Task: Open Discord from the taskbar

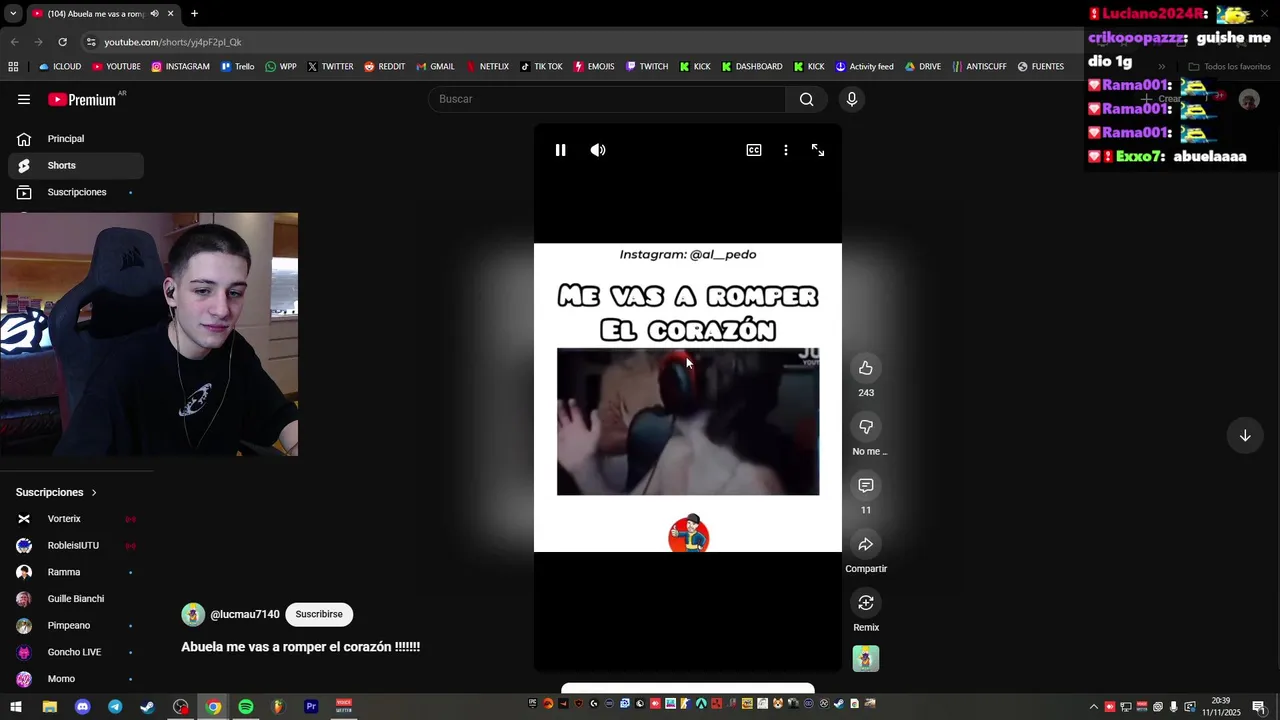Action: pos(83,706)
